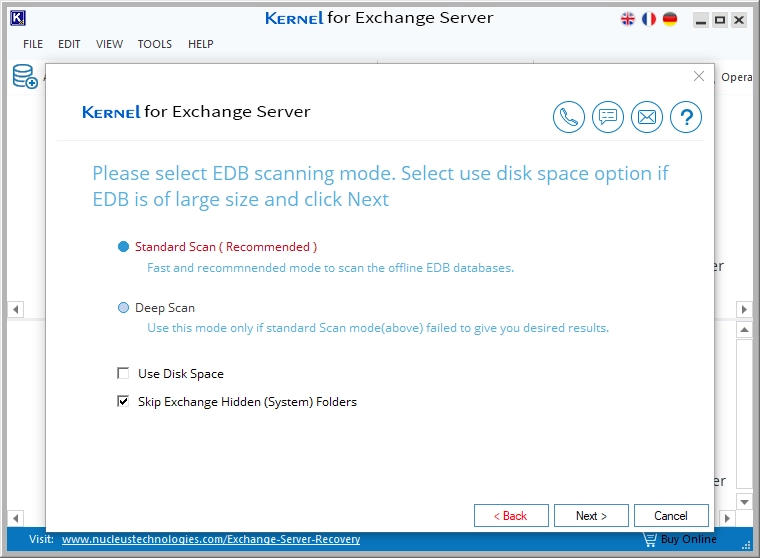The image size is (760, 558).
Task: Maximize the Kernel application window
Action: pyautogui.click(x=720, y=20)
